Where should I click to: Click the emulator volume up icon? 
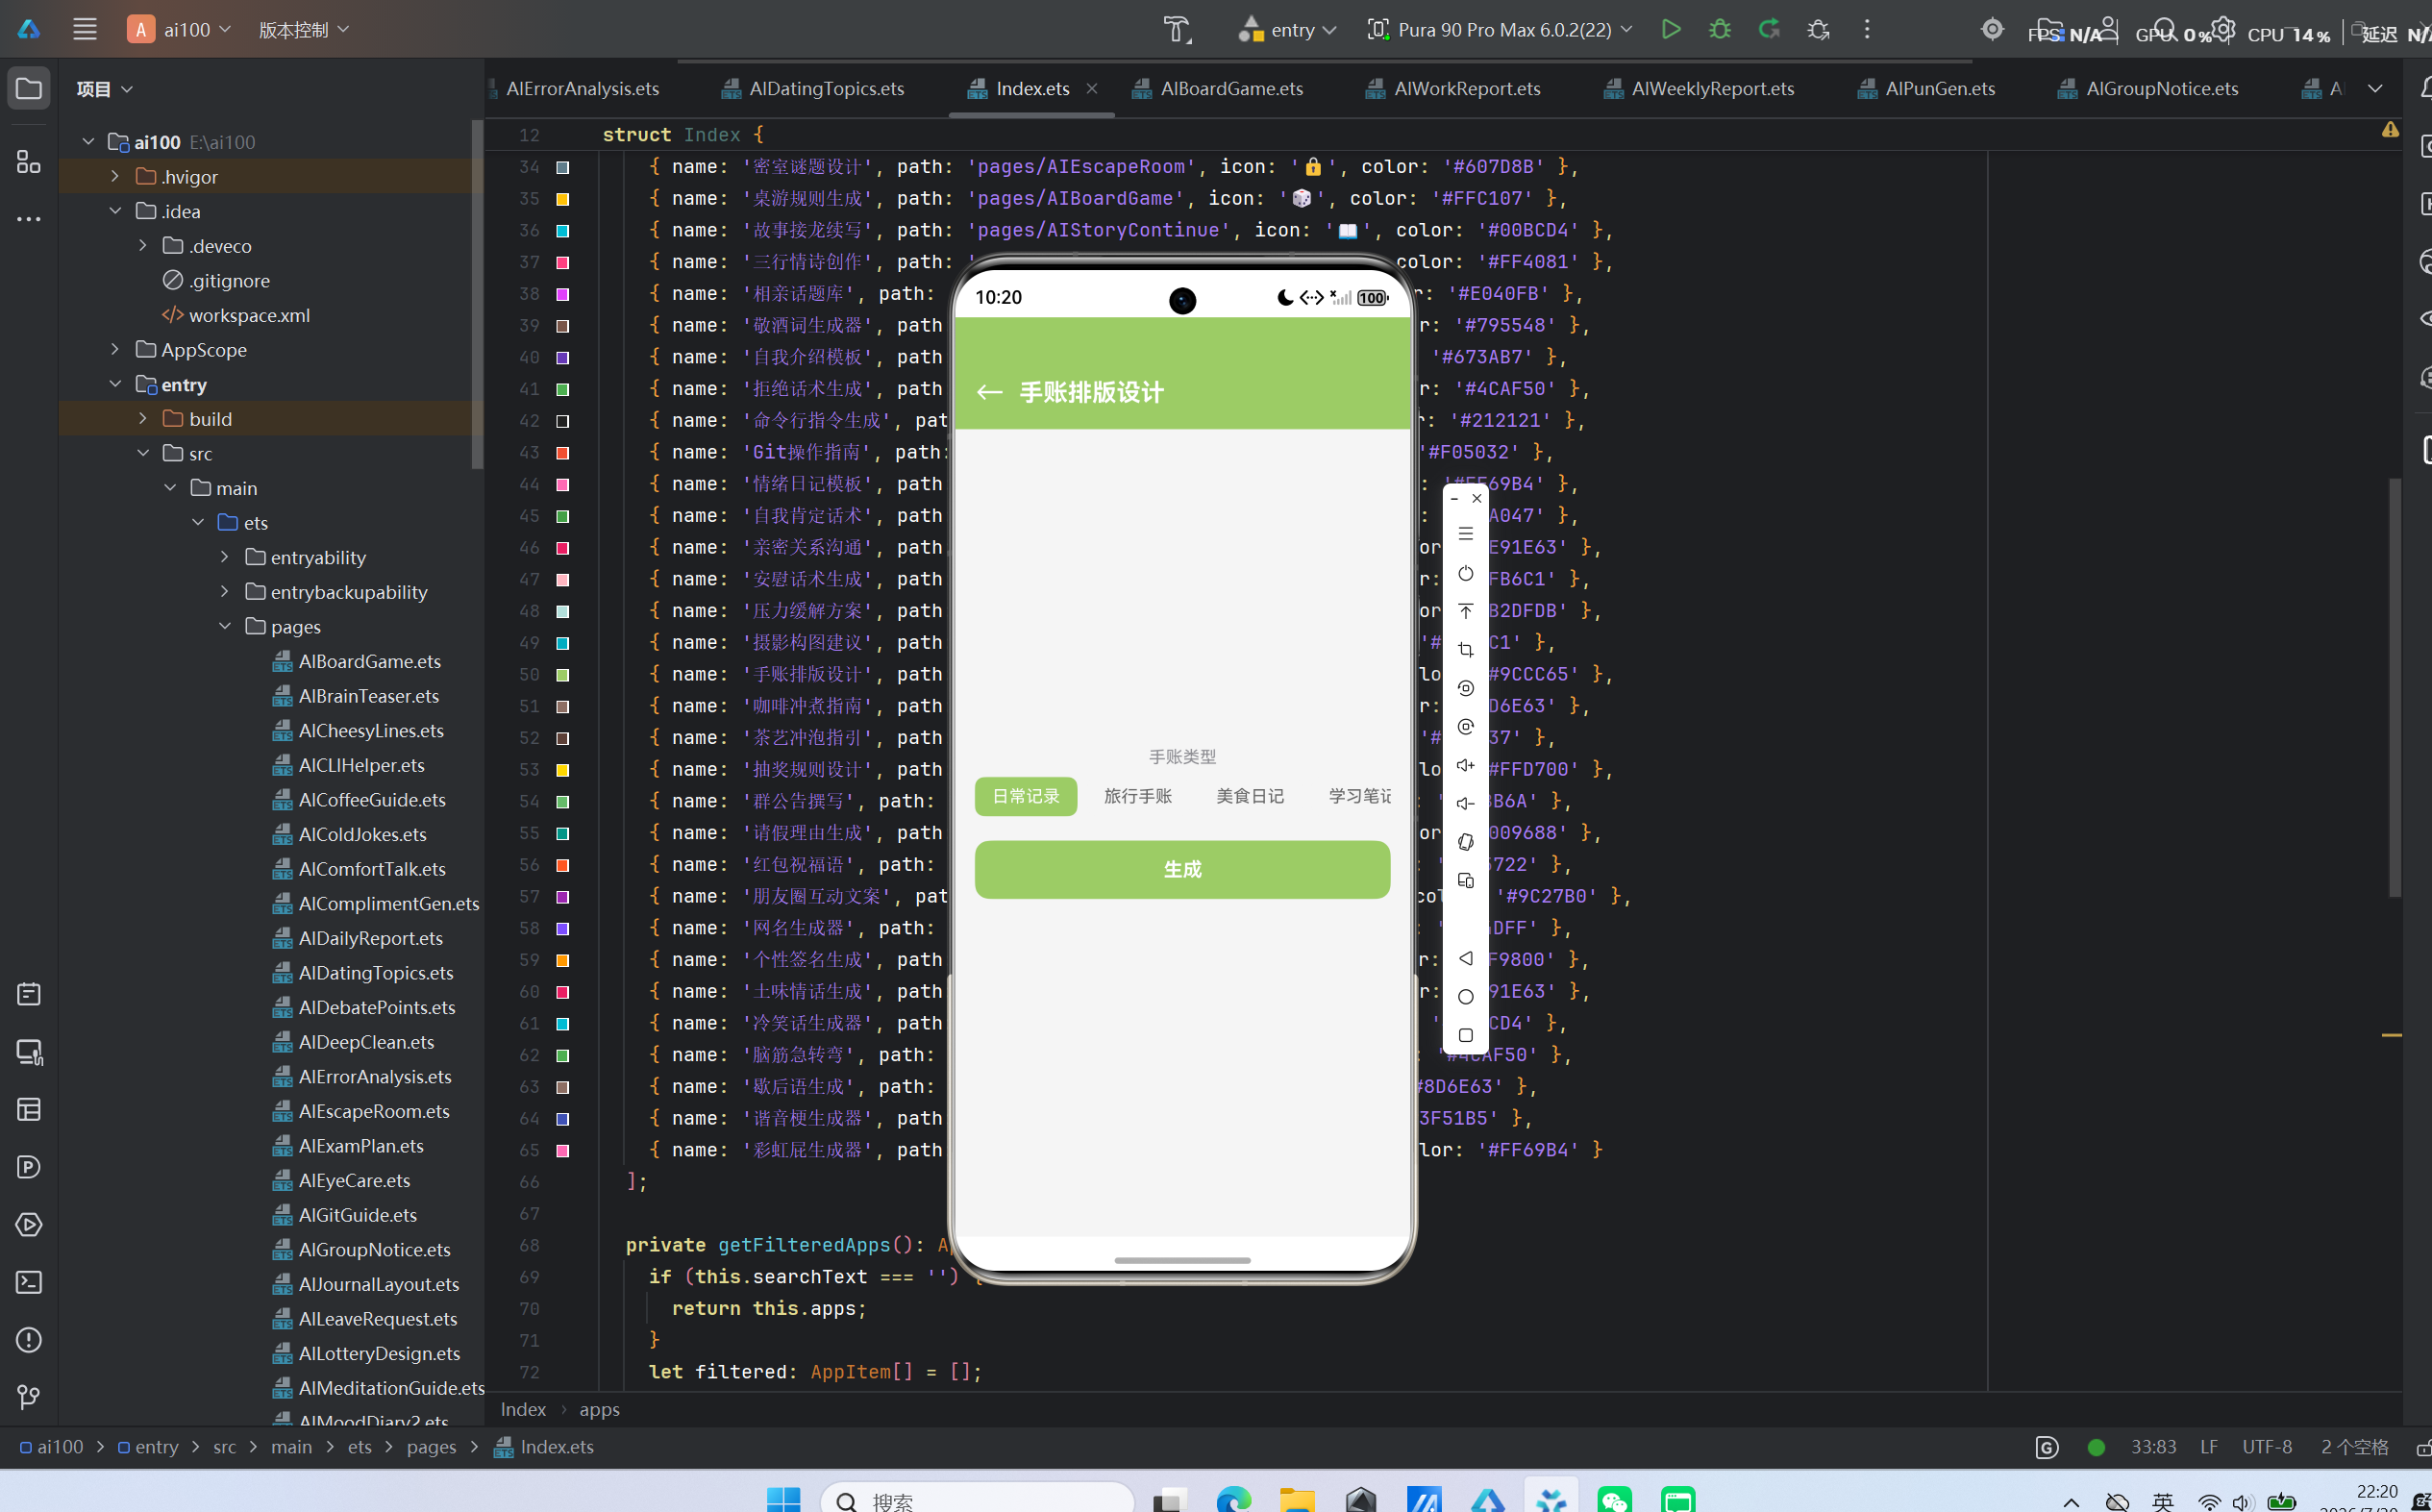click(x=1466, y=765)
